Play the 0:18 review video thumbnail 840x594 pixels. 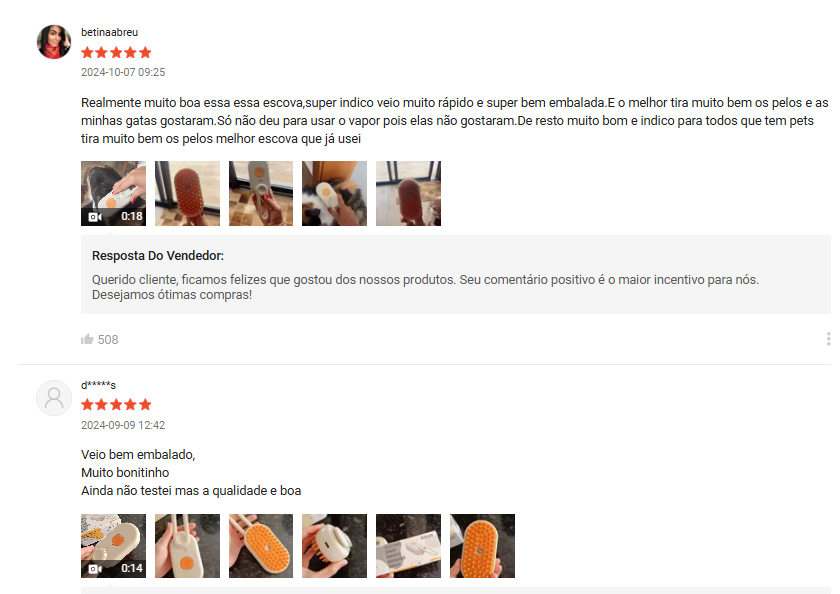[x=113, y=193]
